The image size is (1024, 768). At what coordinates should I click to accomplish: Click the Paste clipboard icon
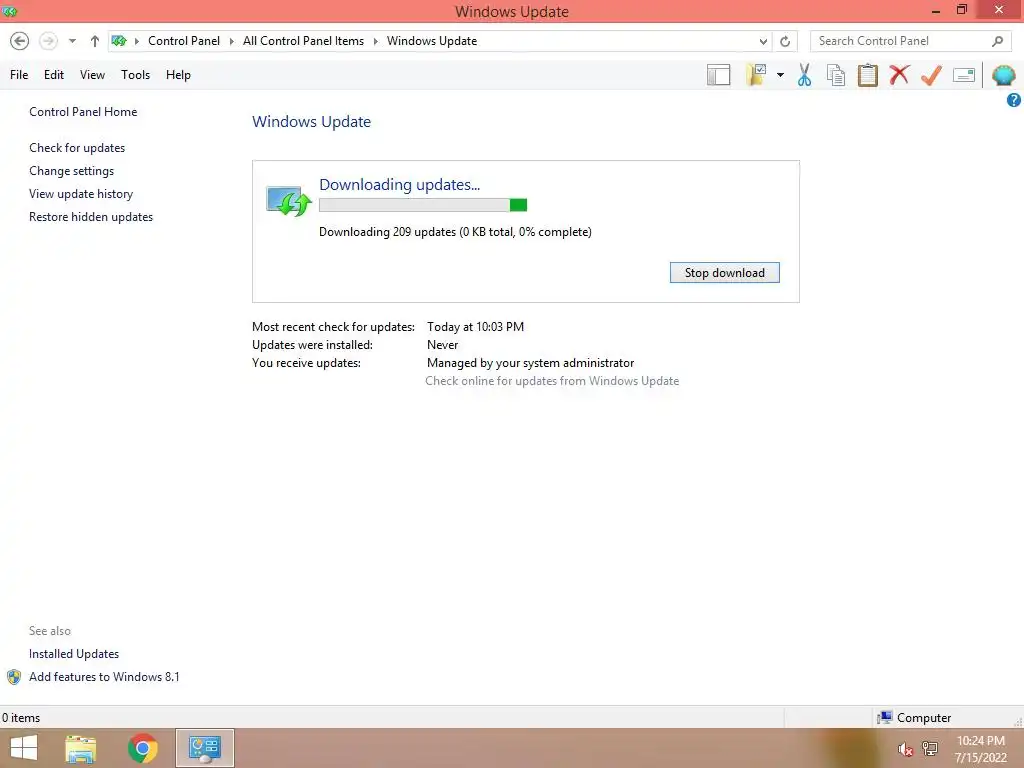point(867,75)
